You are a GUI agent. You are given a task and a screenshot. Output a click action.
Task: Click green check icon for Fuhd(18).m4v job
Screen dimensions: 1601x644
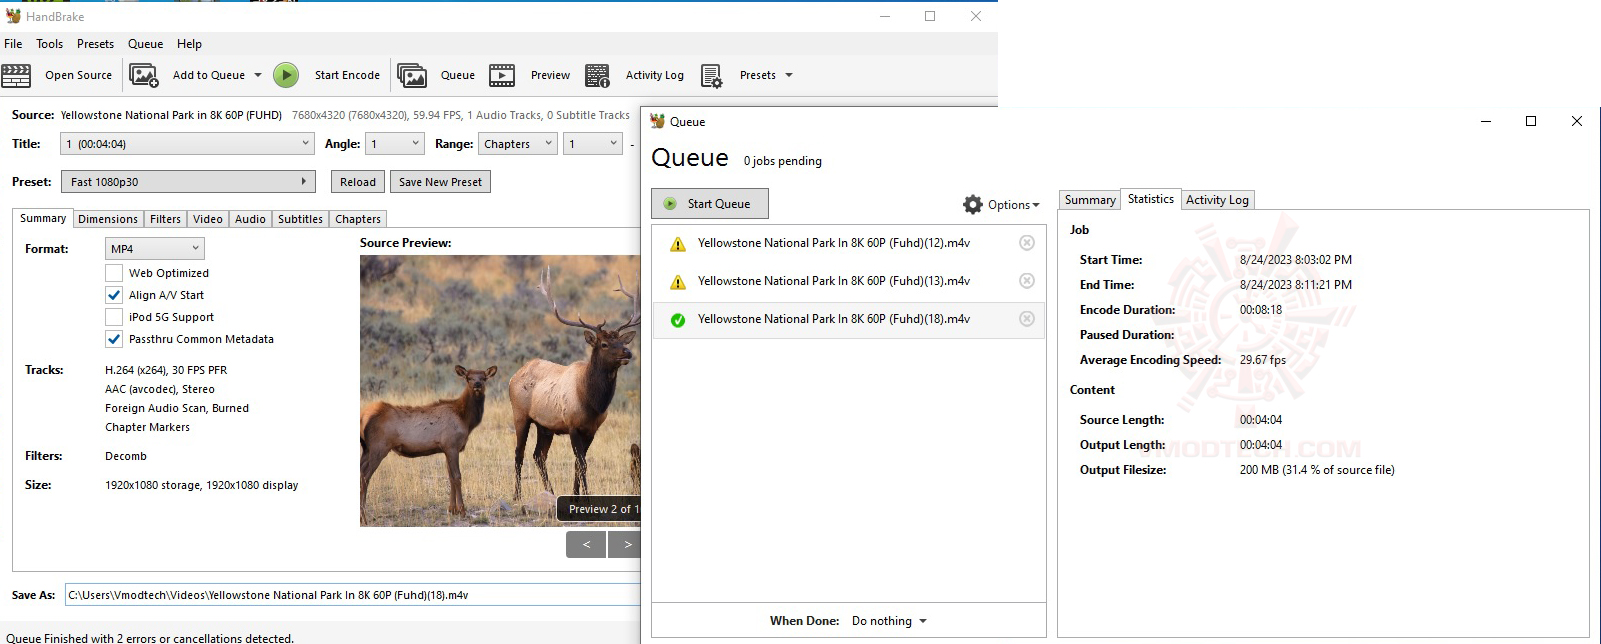[x=678, y=320]
